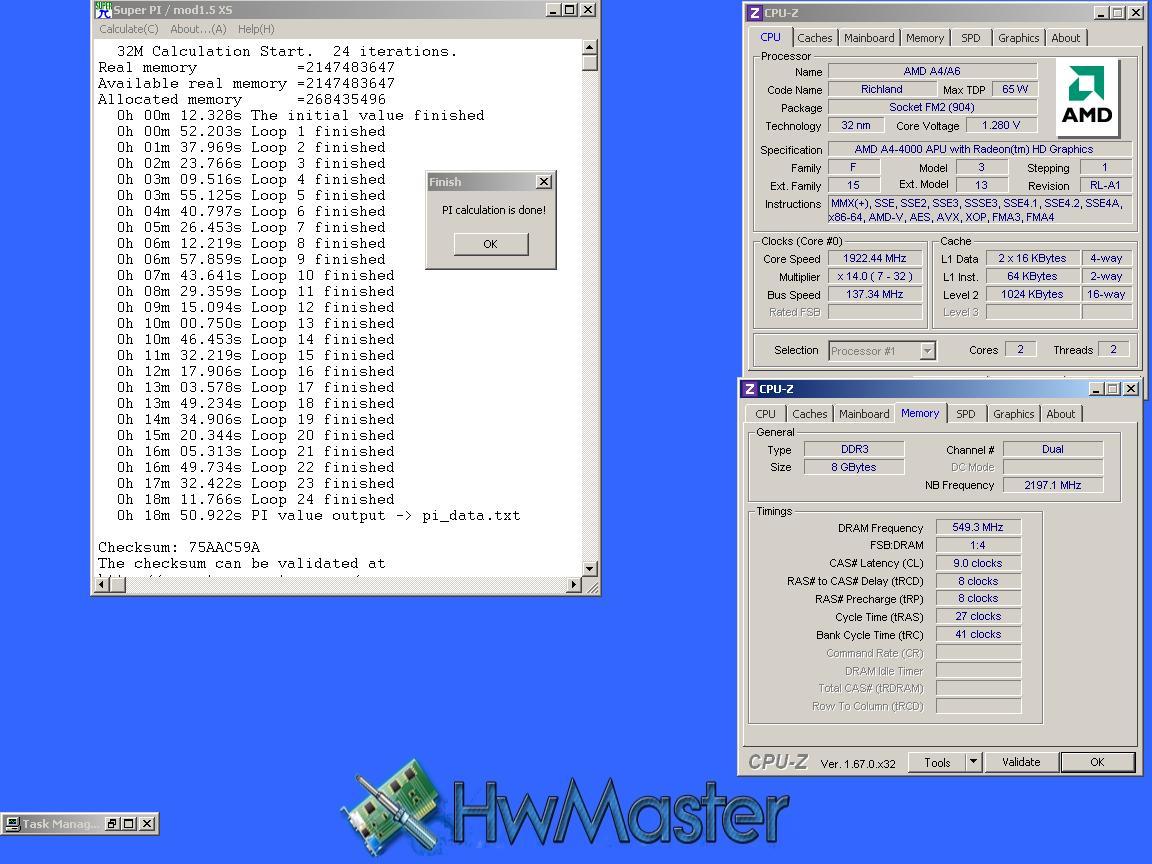The image size is (1152, 864).
Task: Maximize the Super PI window
Action: pos(569,10)
